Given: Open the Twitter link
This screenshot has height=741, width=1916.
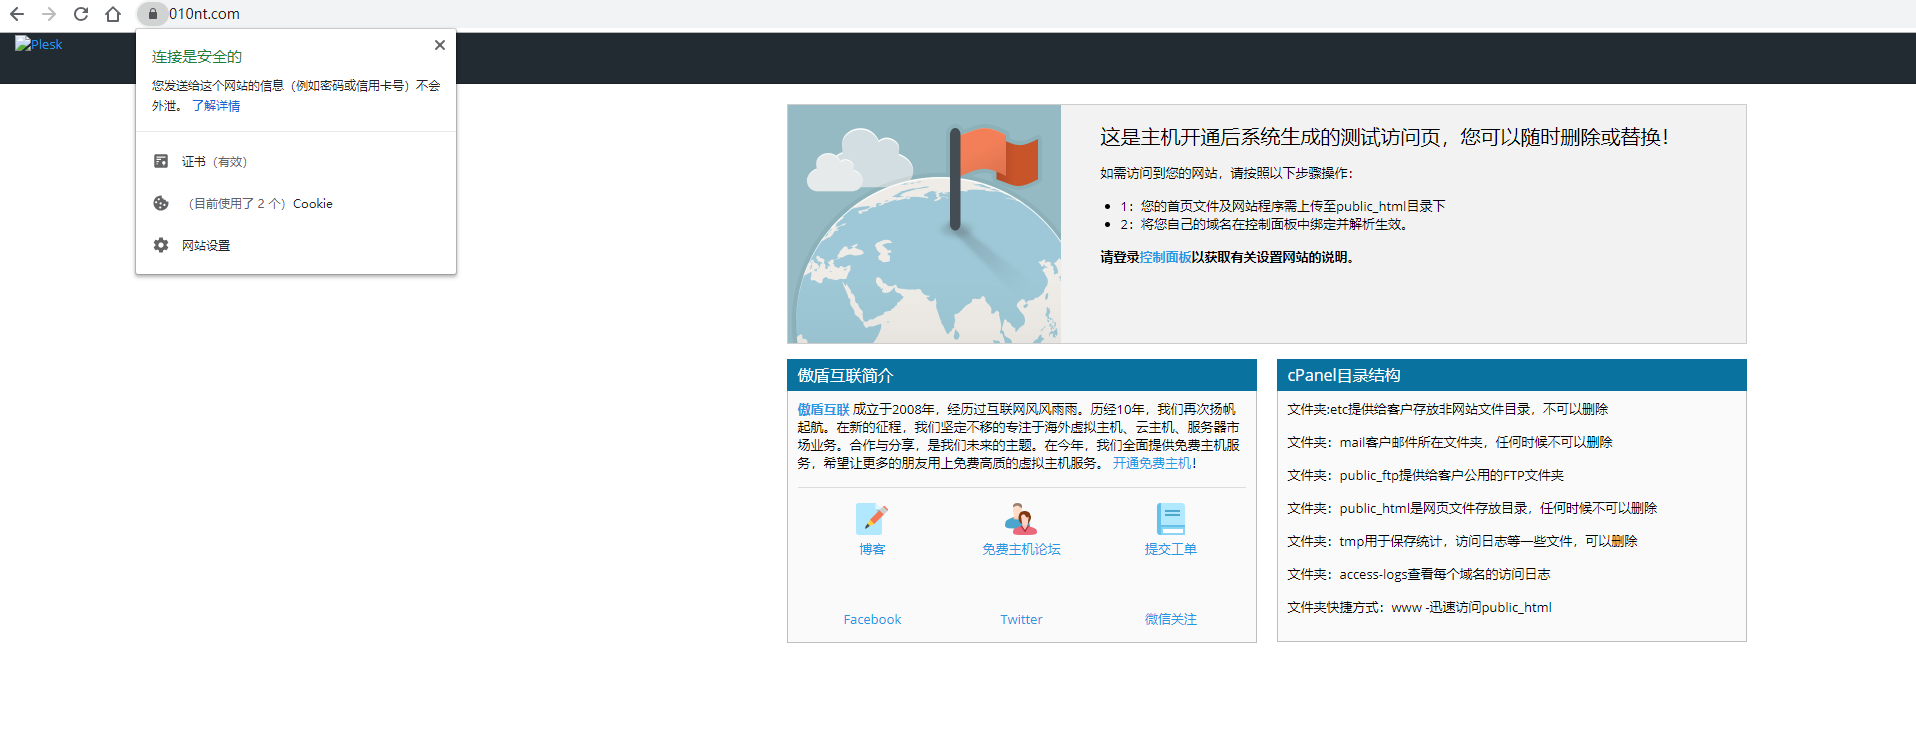Looking at the screenshot, I should 1021,620.
